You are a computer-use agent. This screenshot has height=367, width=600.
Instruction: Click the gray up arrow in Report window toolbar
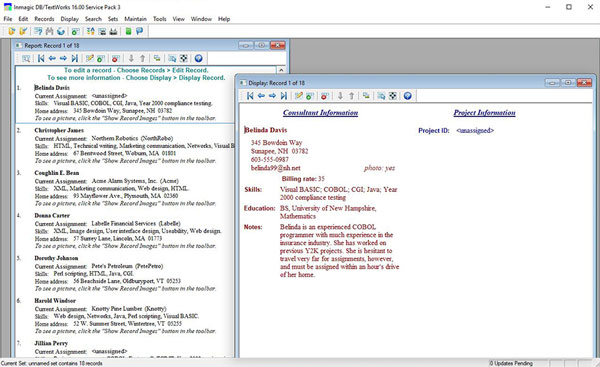pos(142,58)
